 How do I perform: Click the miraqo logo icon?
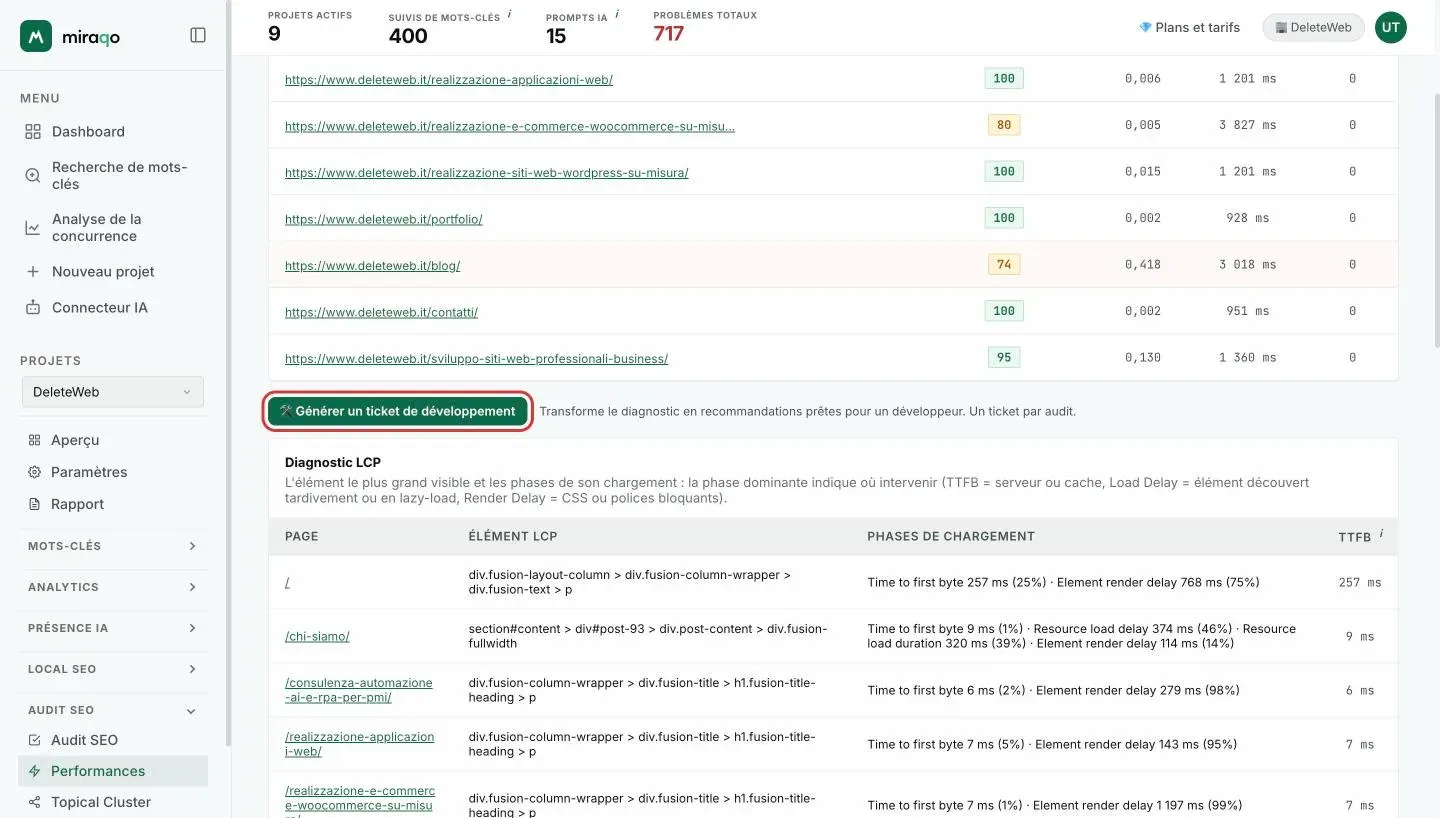pos(36,36)
